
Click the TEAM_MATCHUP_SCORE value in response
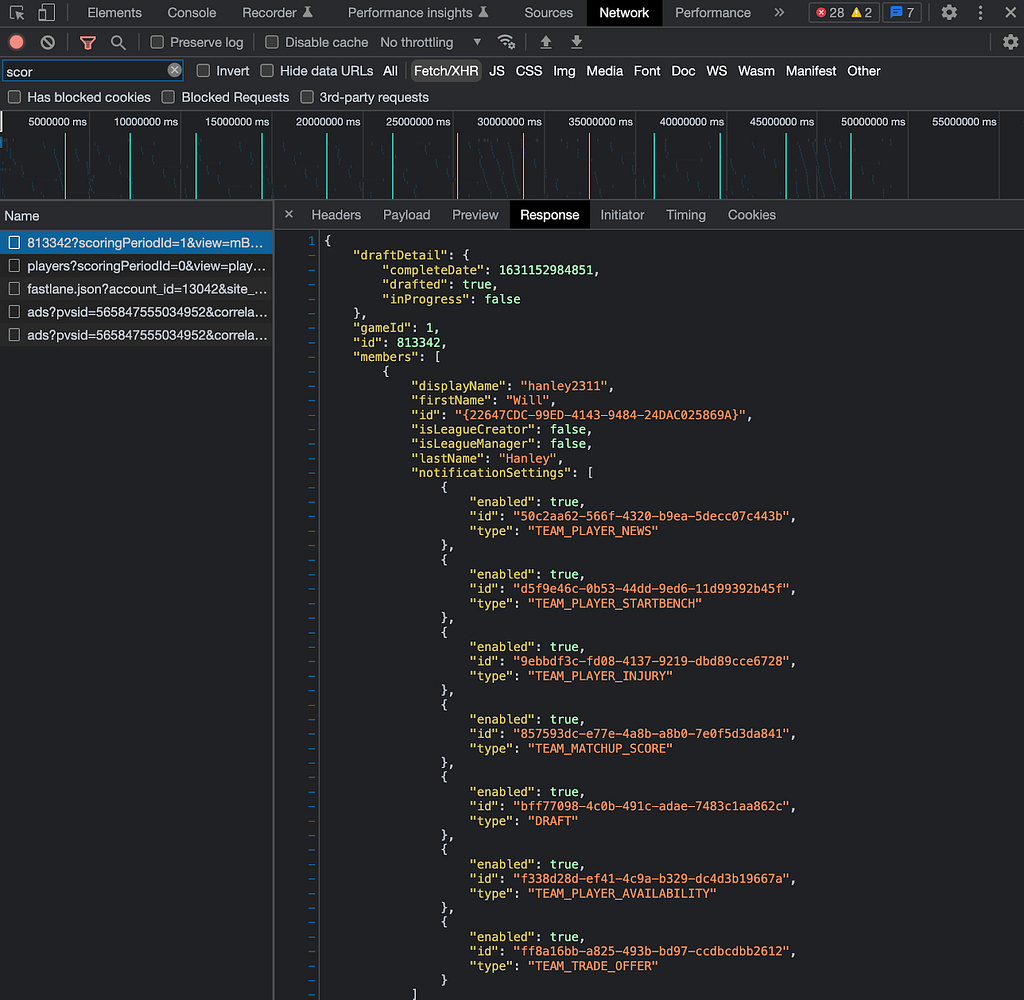600,749
